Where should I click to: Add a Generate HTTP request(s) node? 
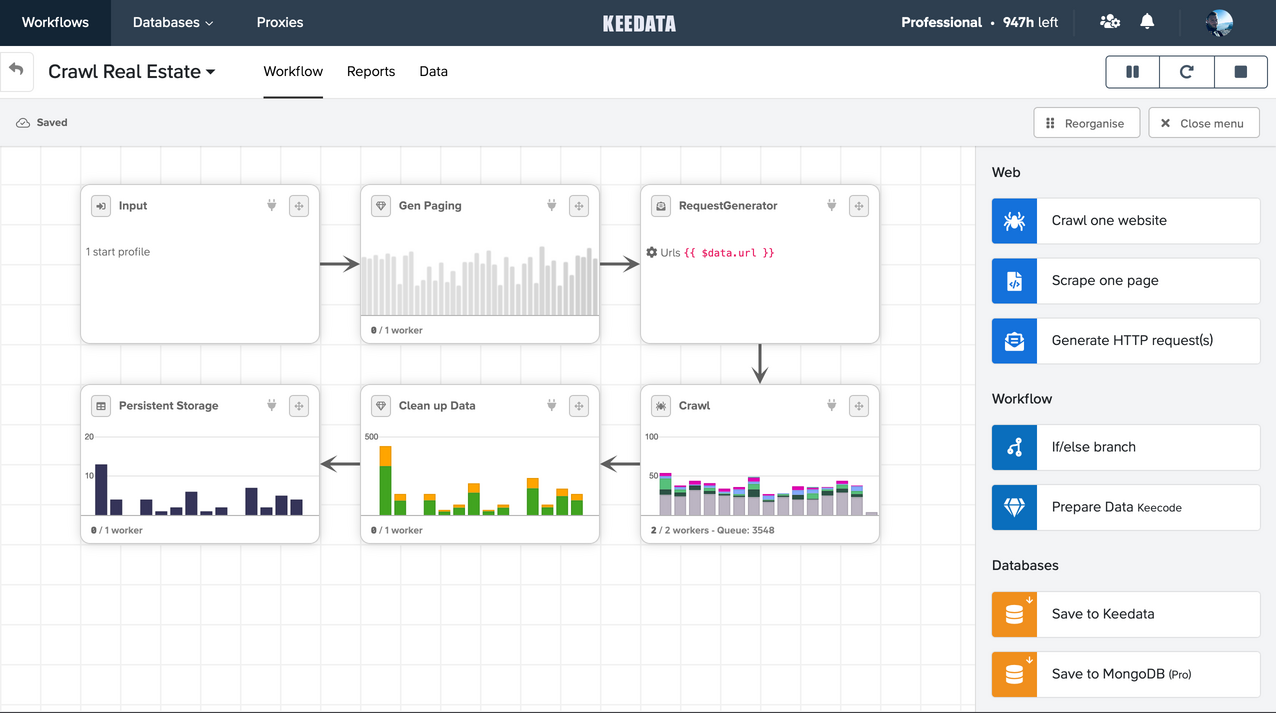coord(1126,340)
